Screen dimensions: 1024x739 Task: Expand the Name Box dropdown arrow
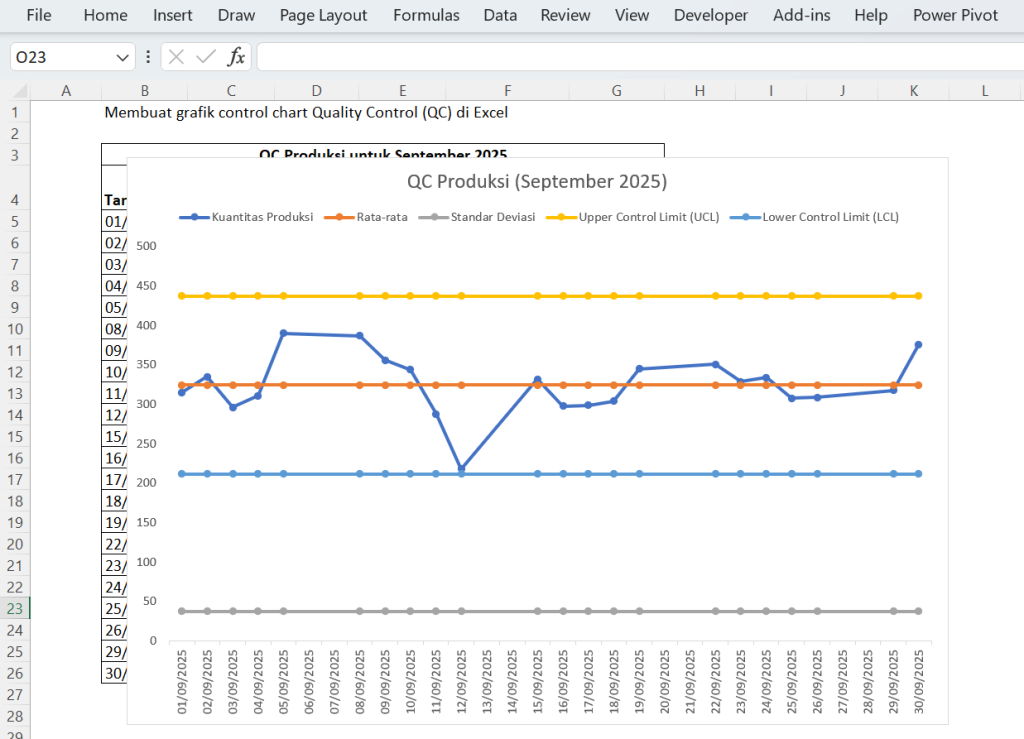(123, 57)
